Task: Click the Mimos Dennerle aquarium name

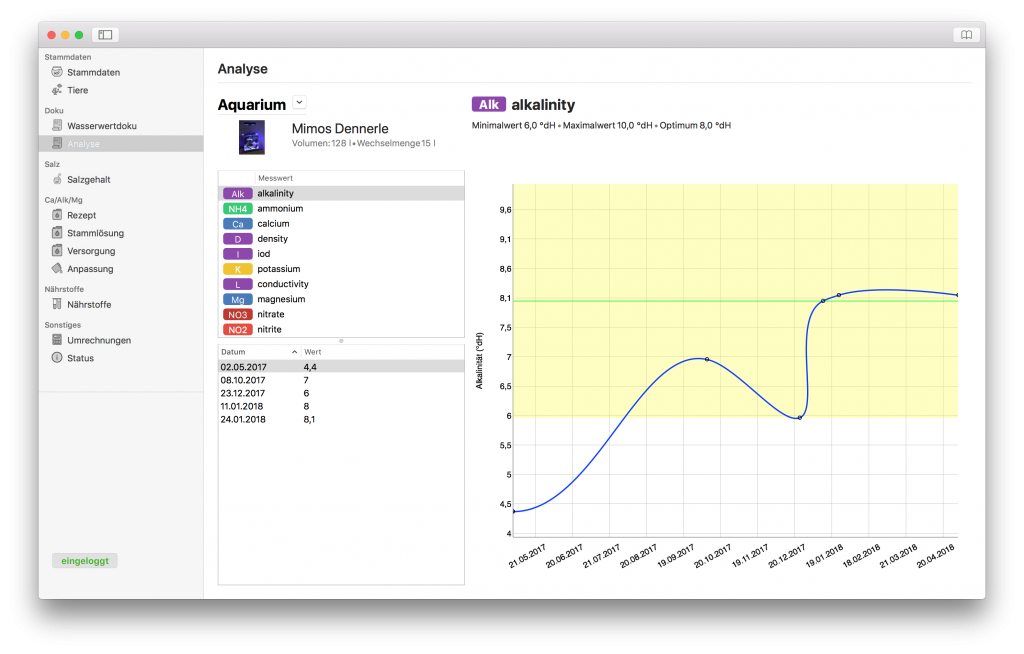Action: pyautogui.click(x=340, y=129)
